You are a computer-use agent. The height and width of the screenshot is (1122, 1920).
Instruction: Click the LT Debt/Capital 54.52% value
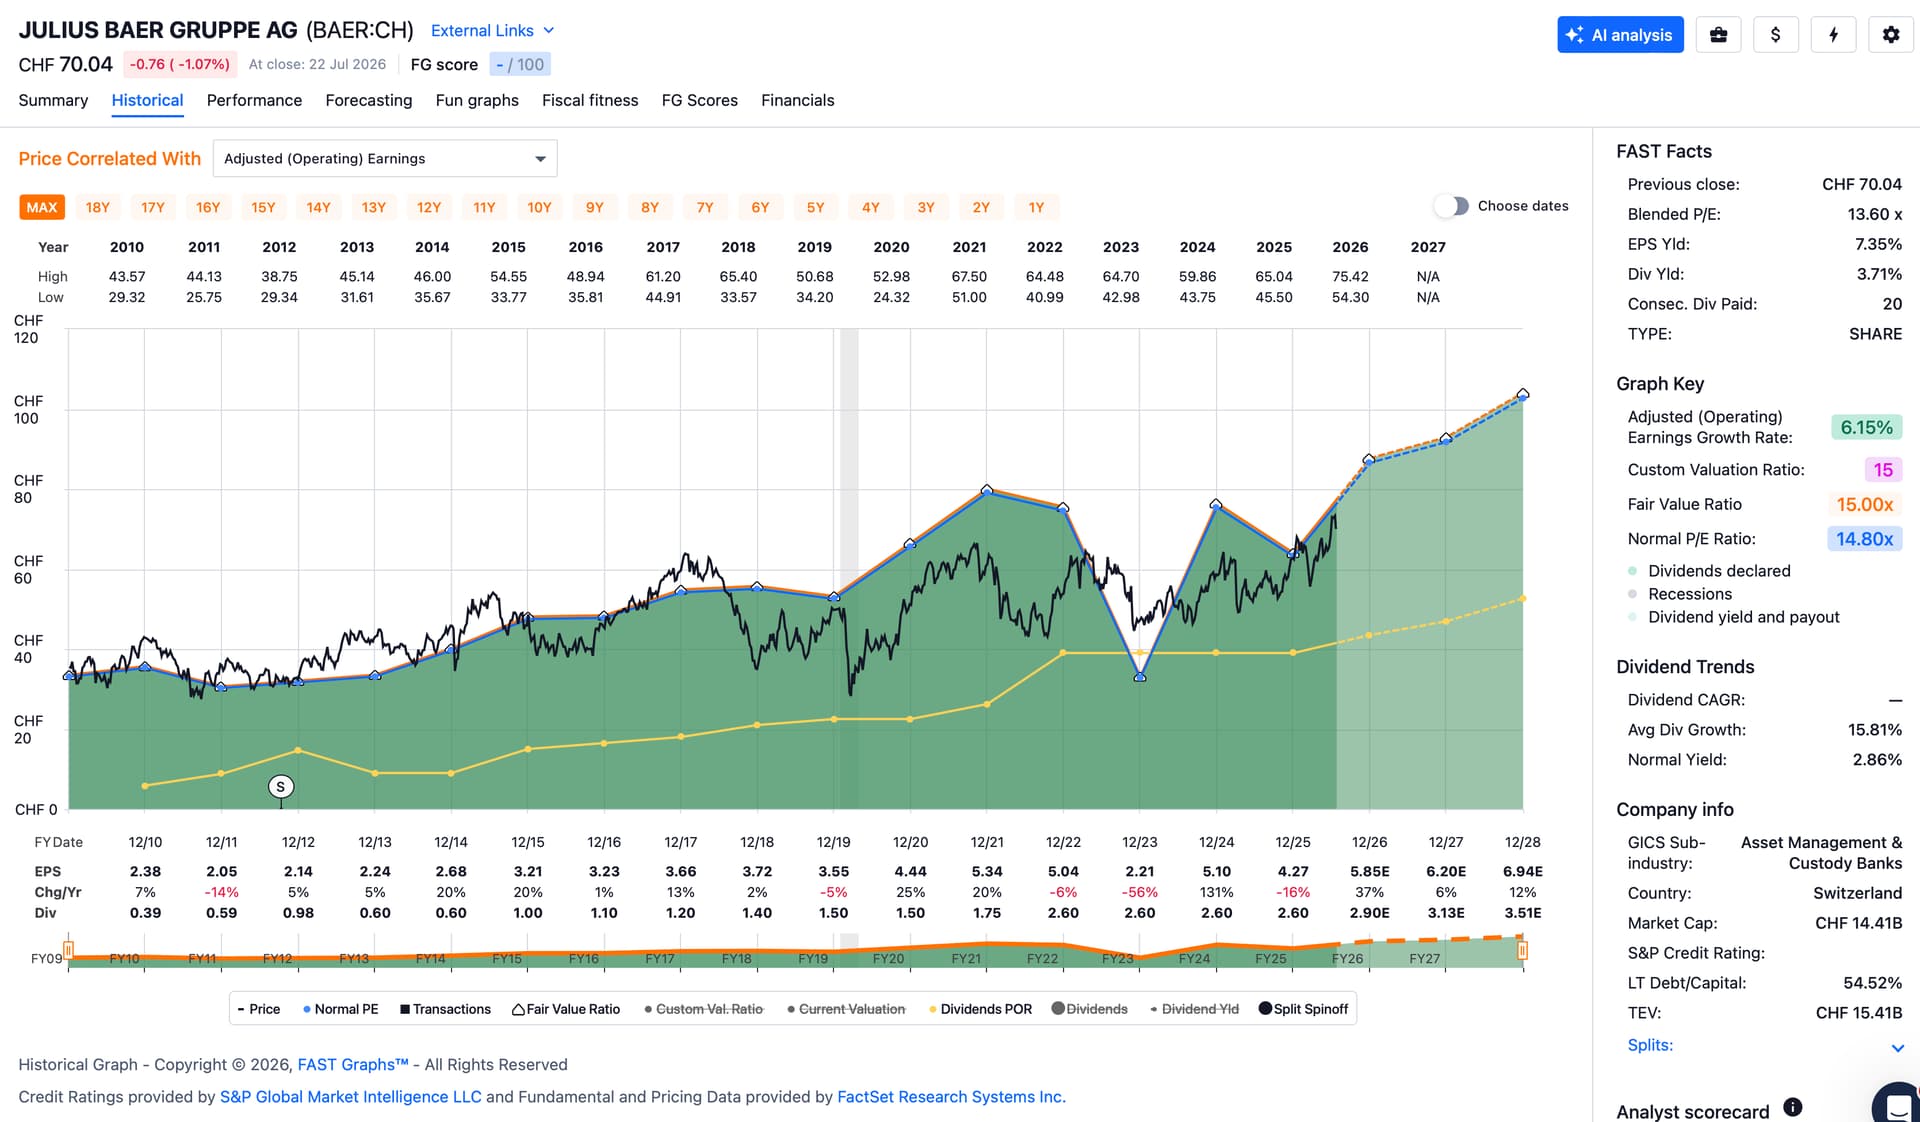pyautogui.click(x=1872, y=983)
